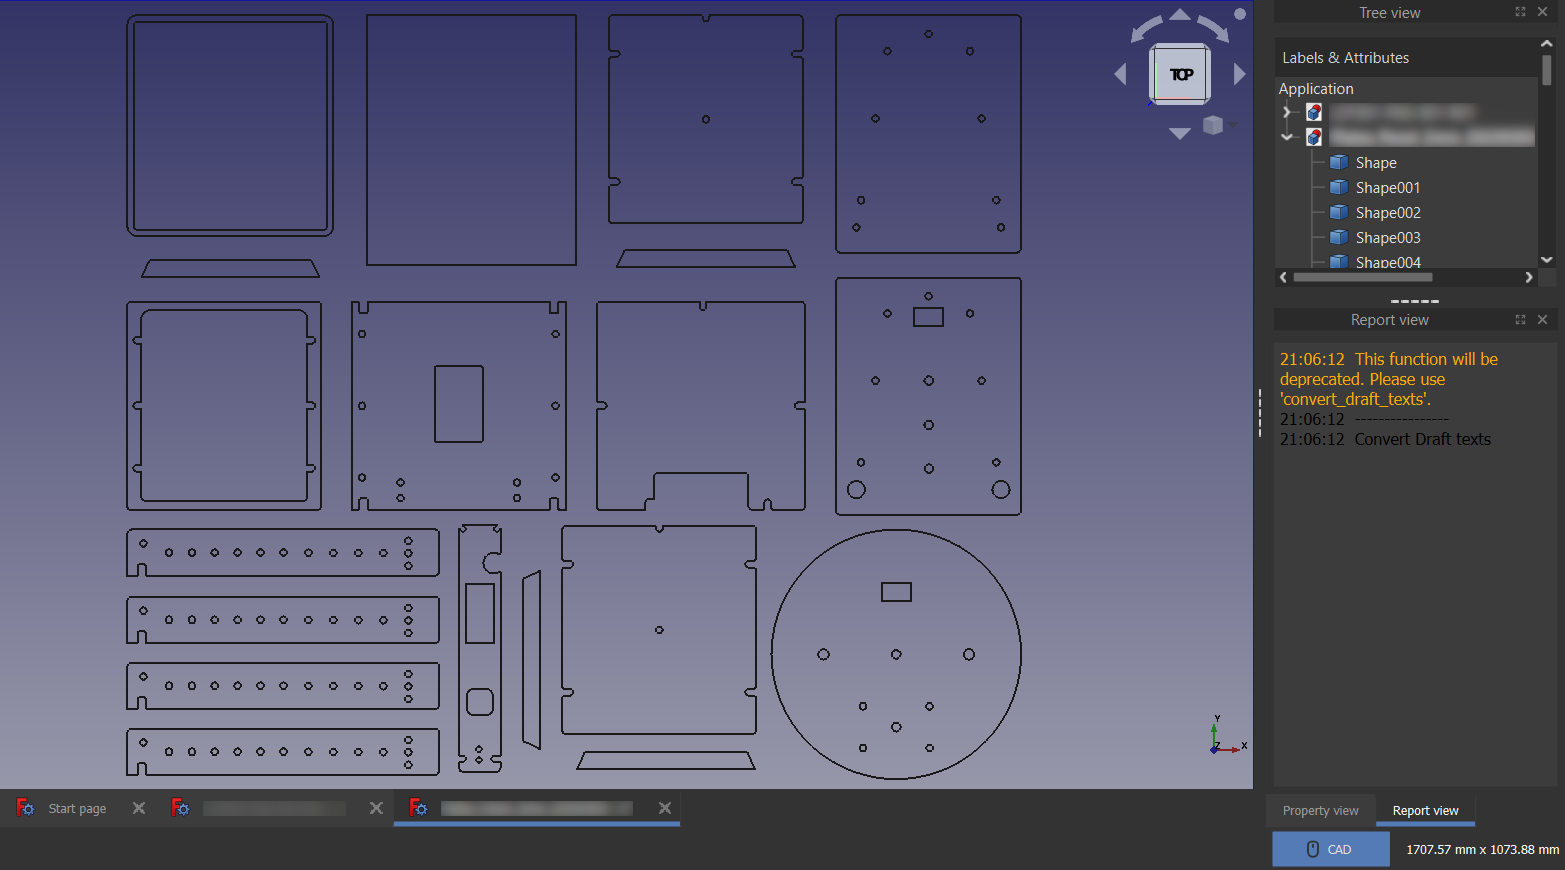Float the Report view panel
The image size is (1565, 870).
point(1520,320)
